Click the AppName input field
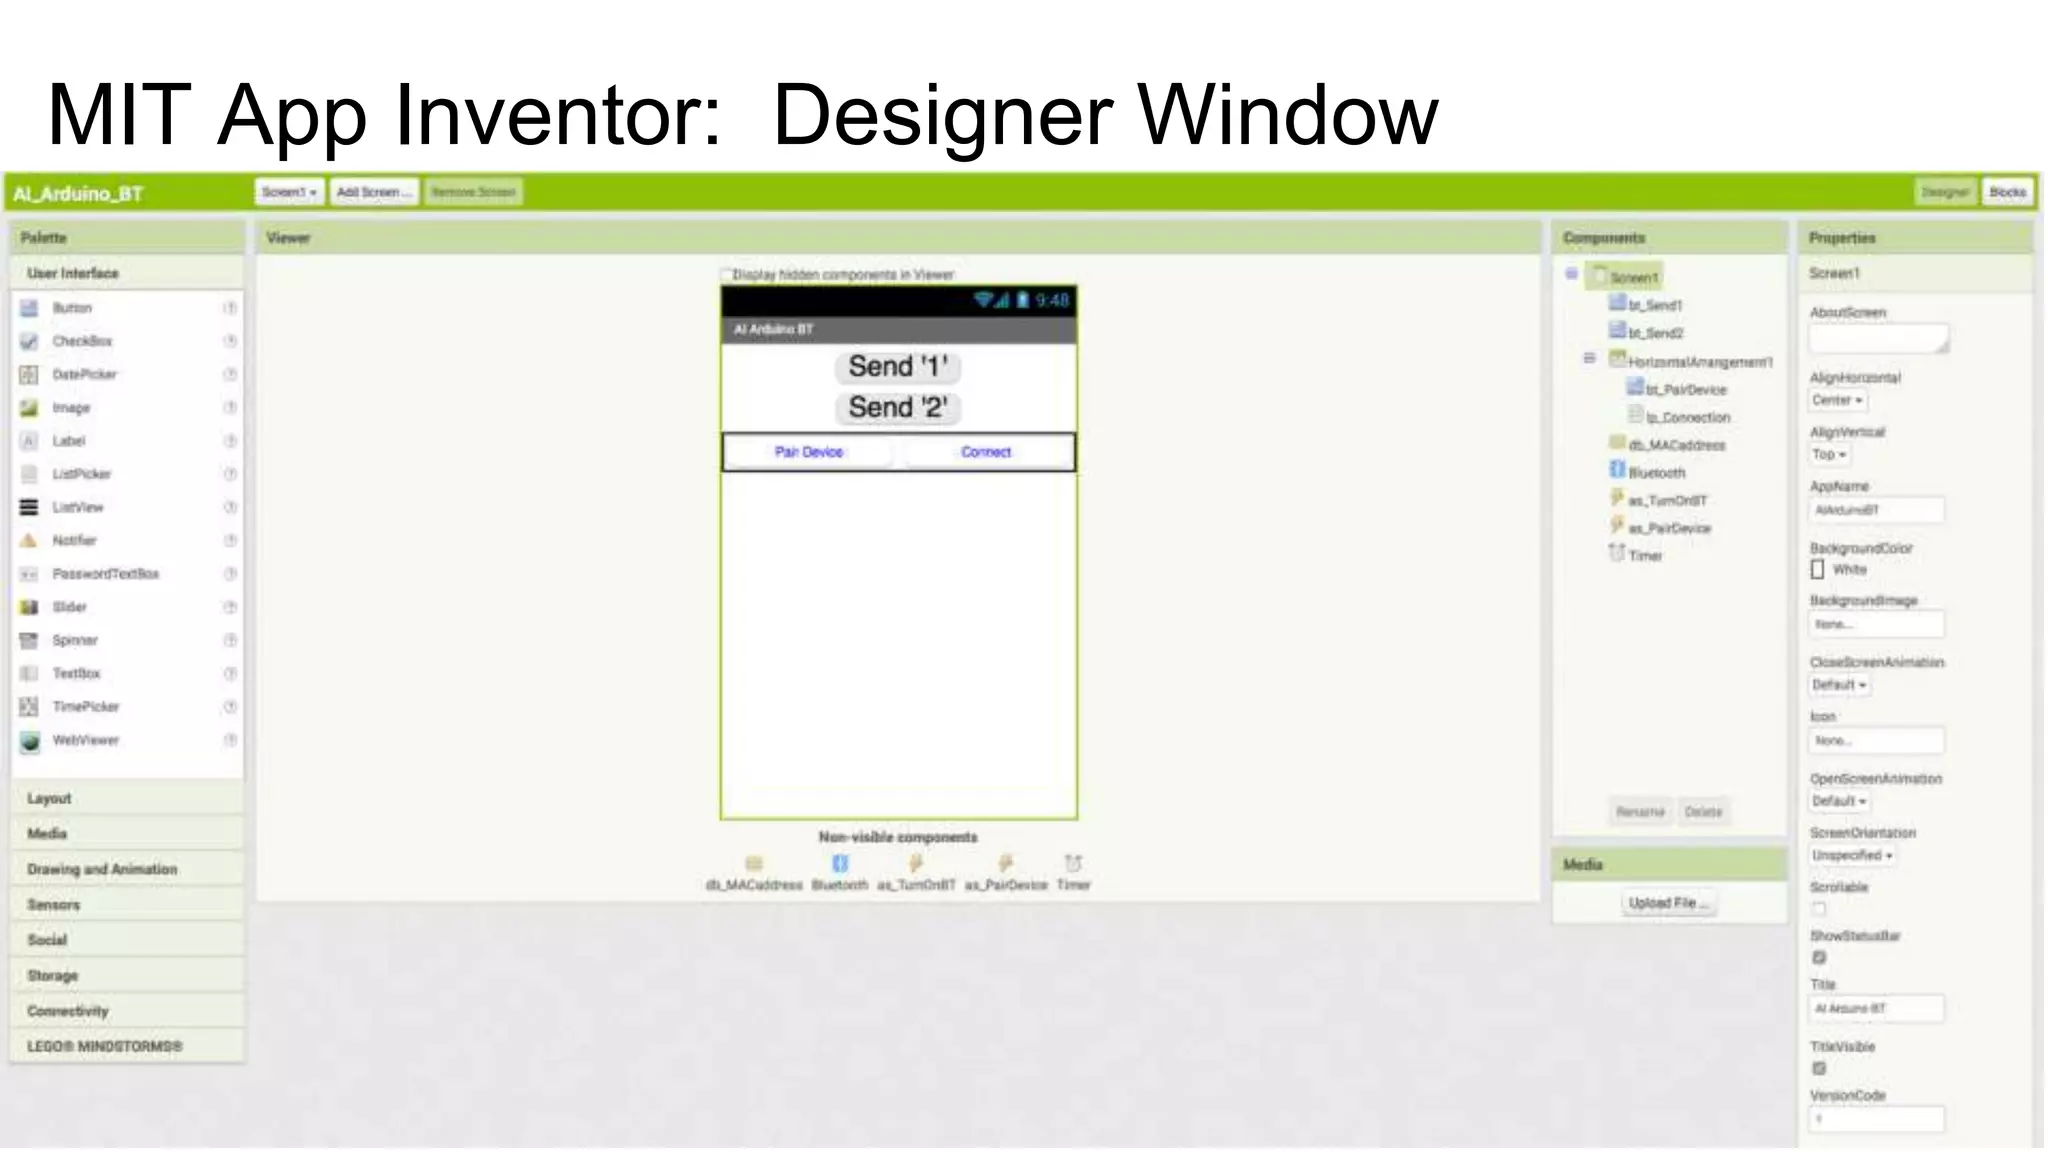 pyautogui.click(x=1877, y=510)
